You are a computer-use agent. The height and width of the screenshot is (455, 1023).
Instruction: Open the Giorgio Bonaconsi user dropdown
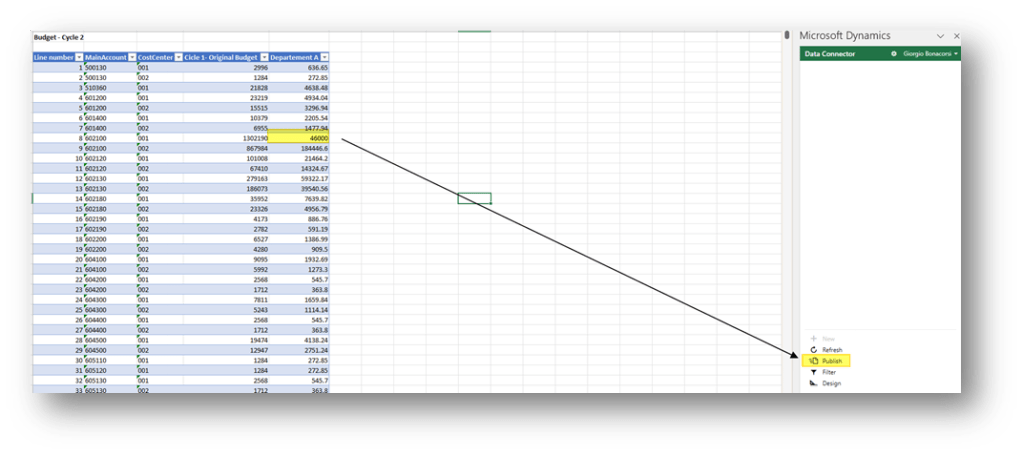930,53
